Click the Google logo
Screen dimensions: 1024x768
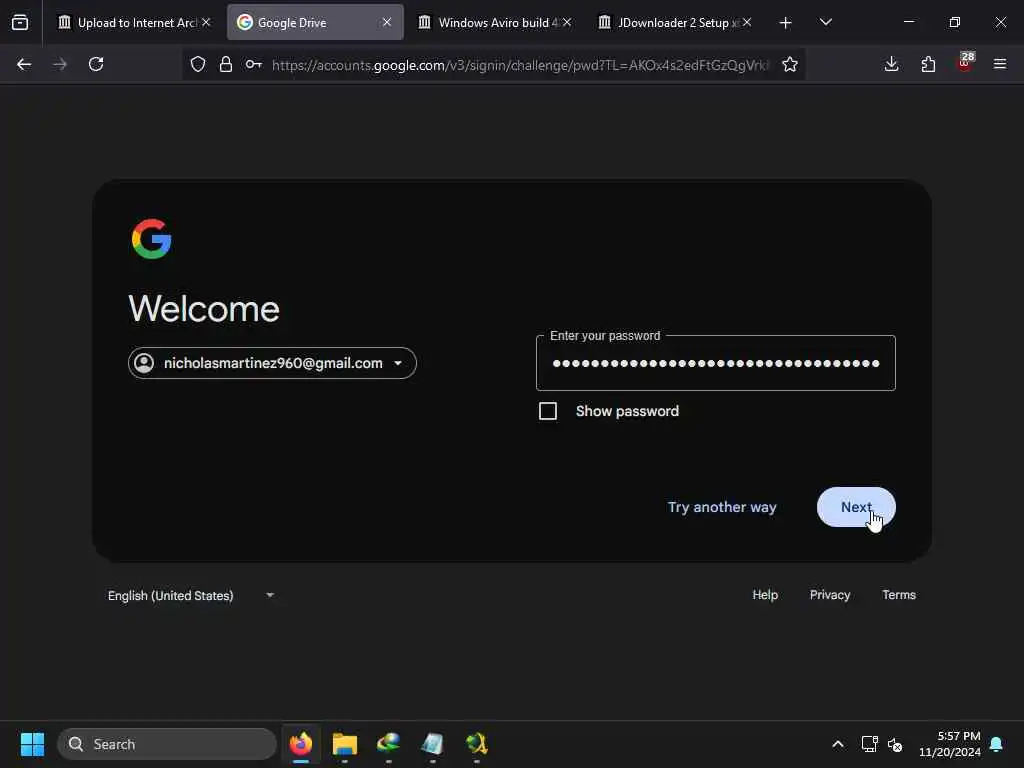152,239
